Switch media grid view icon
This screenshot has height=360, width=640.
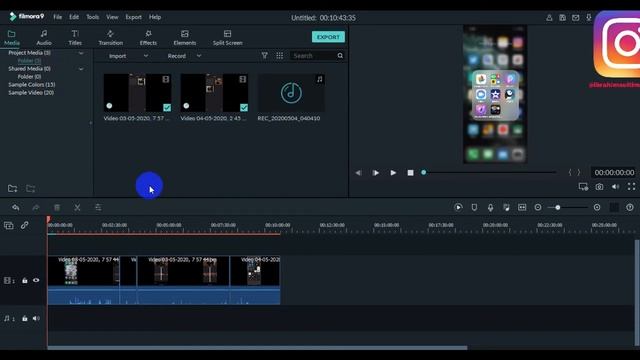[x=280, y=56]
